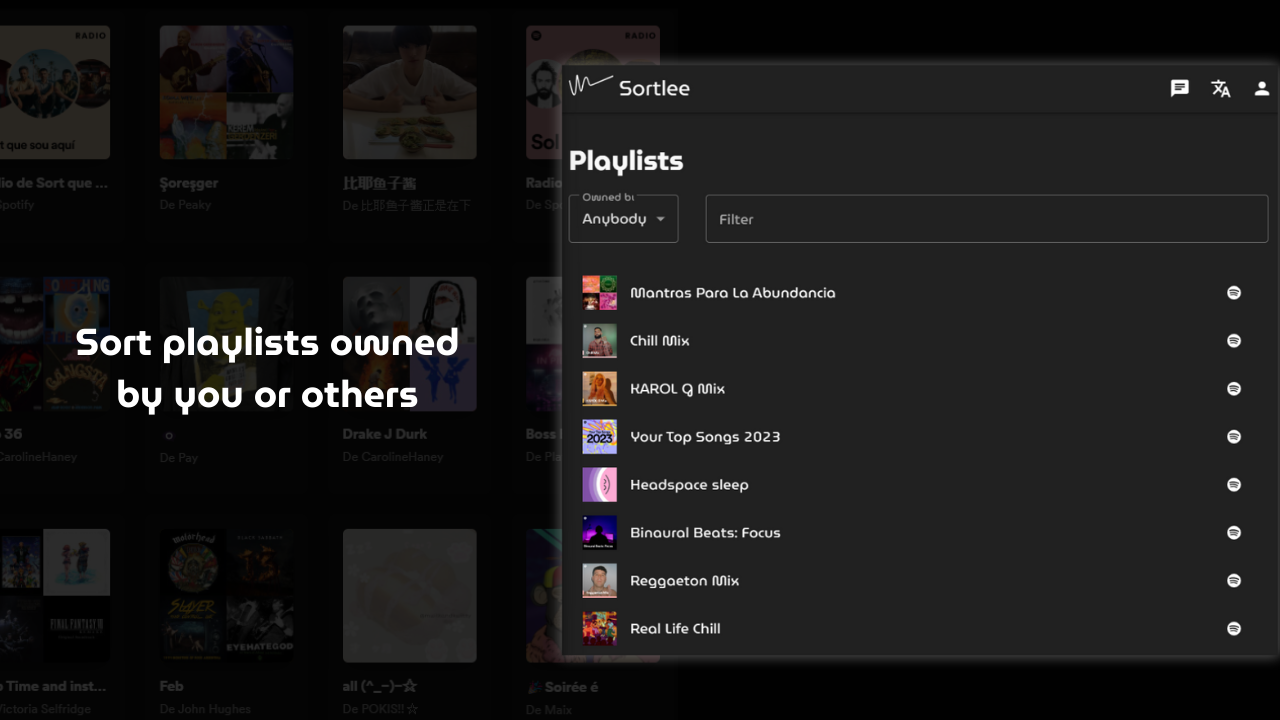Select the Your Top Songs 2023 cover
Viewport: 1280px width, 720px height.
pyautogui.click(x=600, y=437)
